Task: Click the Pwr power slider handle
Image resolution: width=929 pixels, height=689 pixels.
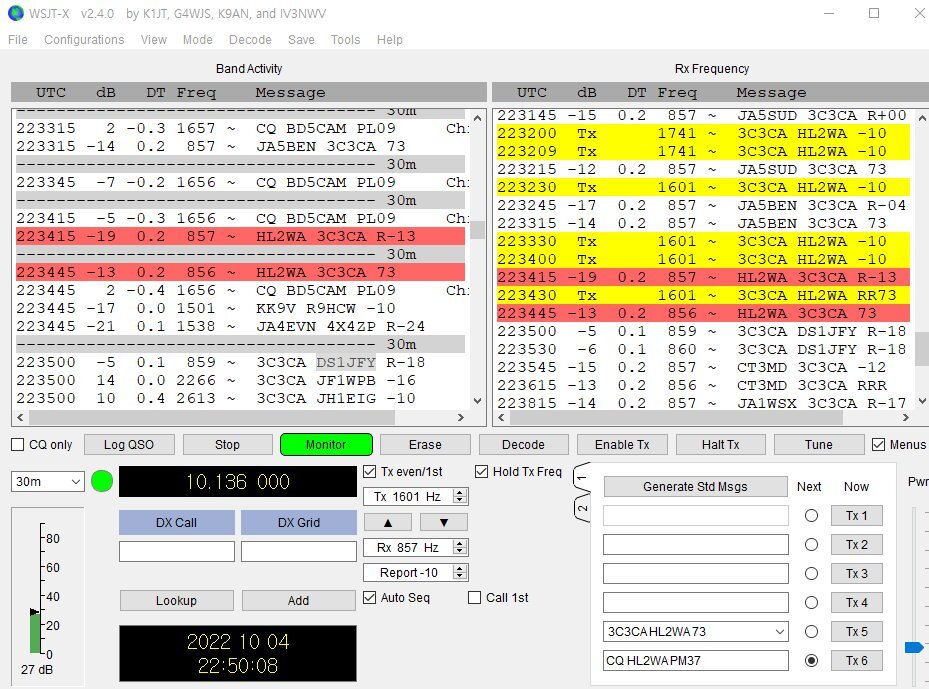Action: [x=913, y=648]
